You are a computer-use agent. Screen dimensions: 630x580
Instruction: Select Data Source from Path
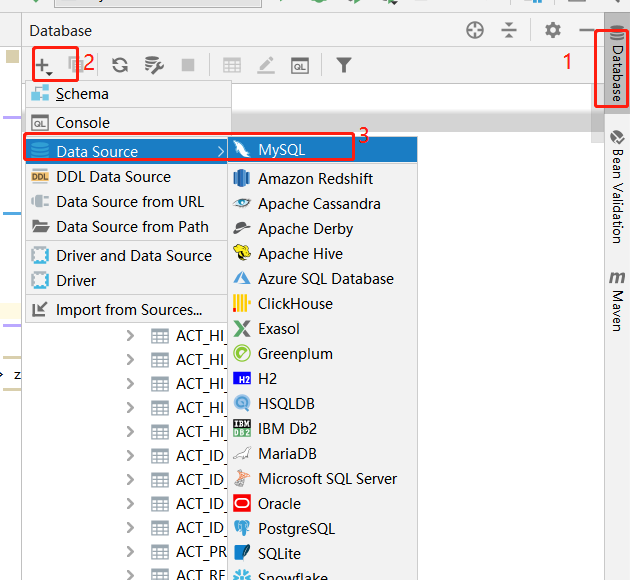click(127, 227)
